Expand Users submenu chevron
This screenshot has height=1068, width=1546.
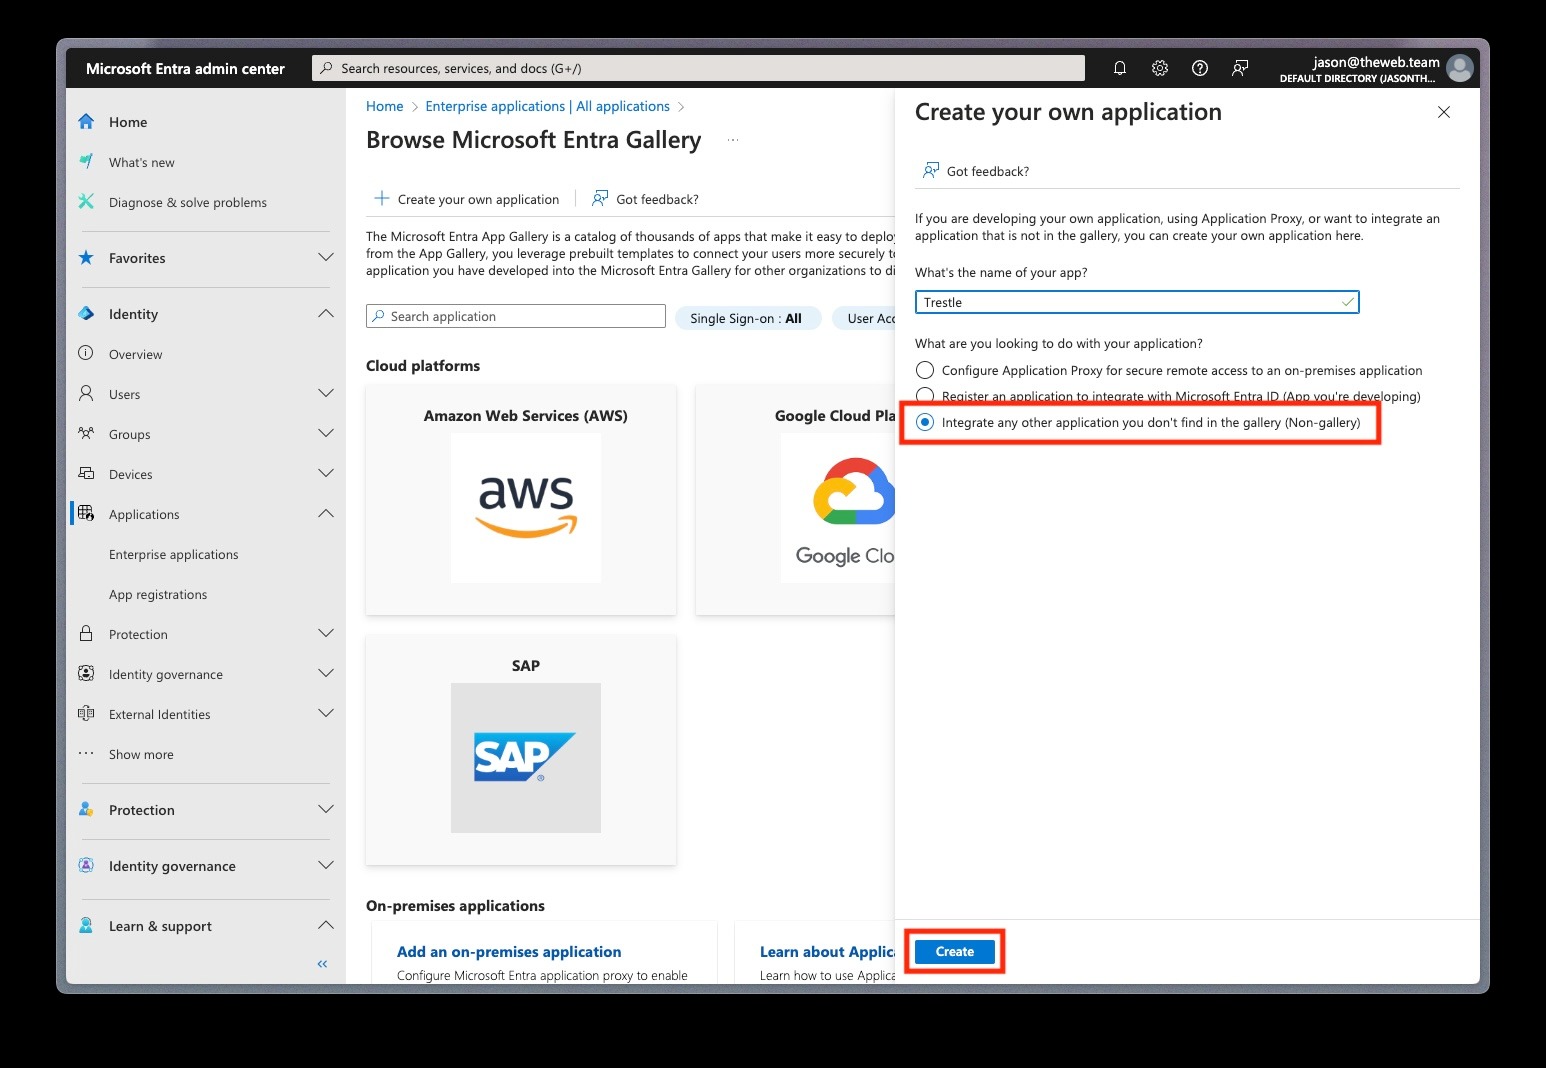[326, 393]
